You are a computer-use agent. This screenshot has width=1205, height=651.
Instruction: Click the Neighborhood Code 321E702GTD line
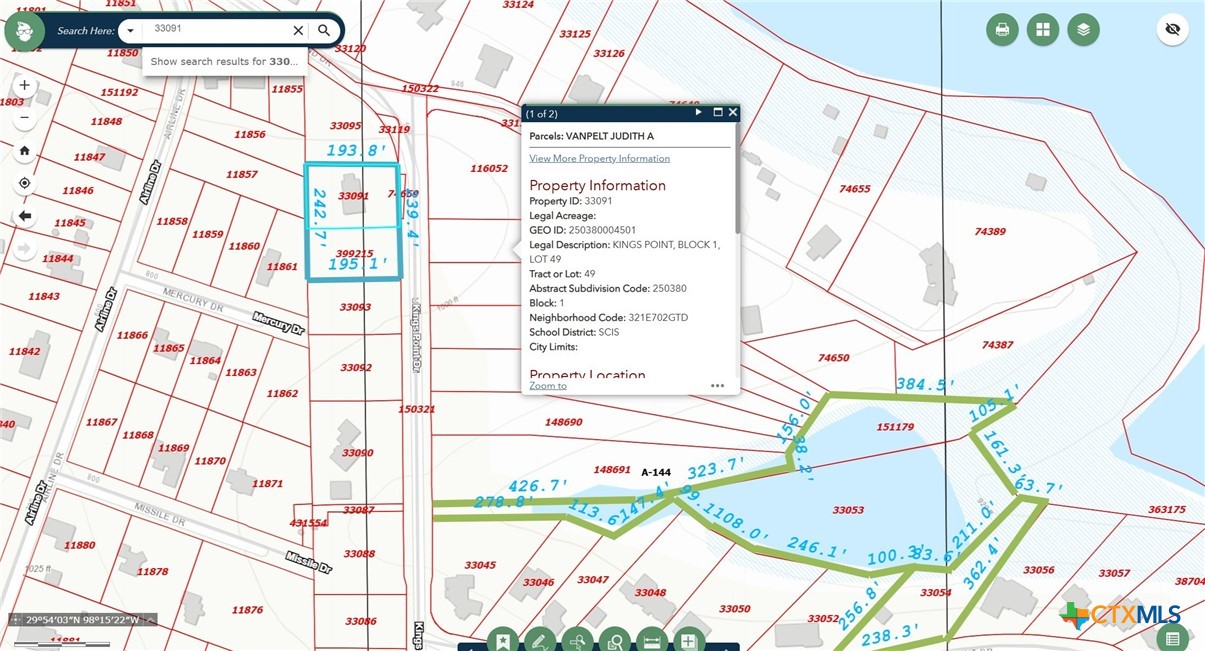click(608, 317)
